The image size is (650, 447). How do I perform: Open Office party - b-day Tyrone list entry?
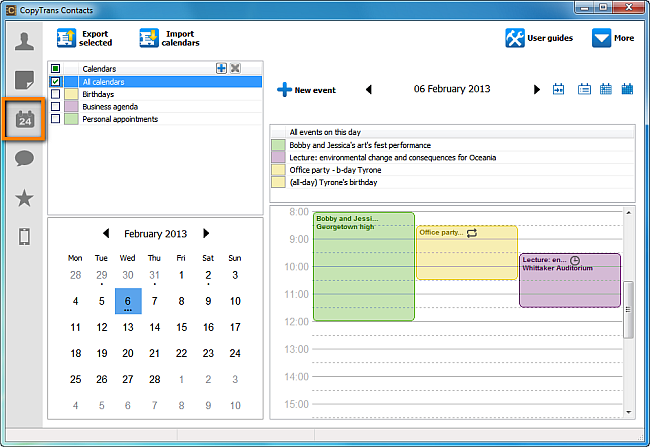pos(452,170)
